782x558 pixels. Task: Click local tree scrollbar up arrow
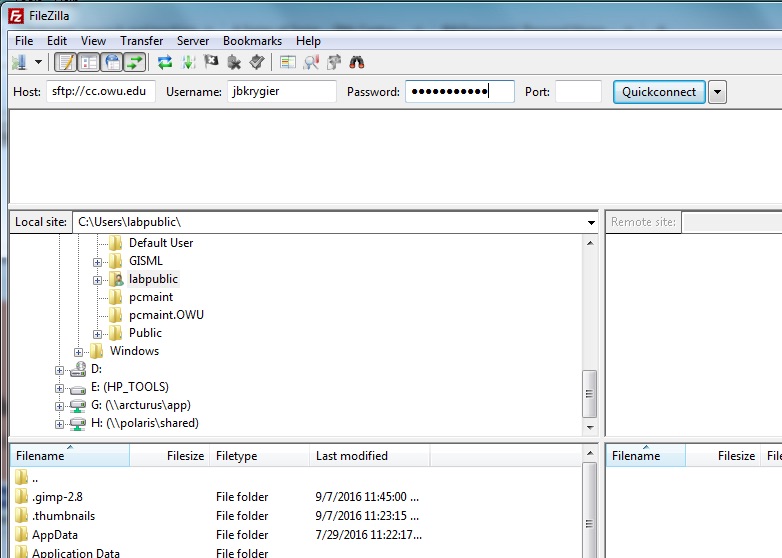[590, 243]
